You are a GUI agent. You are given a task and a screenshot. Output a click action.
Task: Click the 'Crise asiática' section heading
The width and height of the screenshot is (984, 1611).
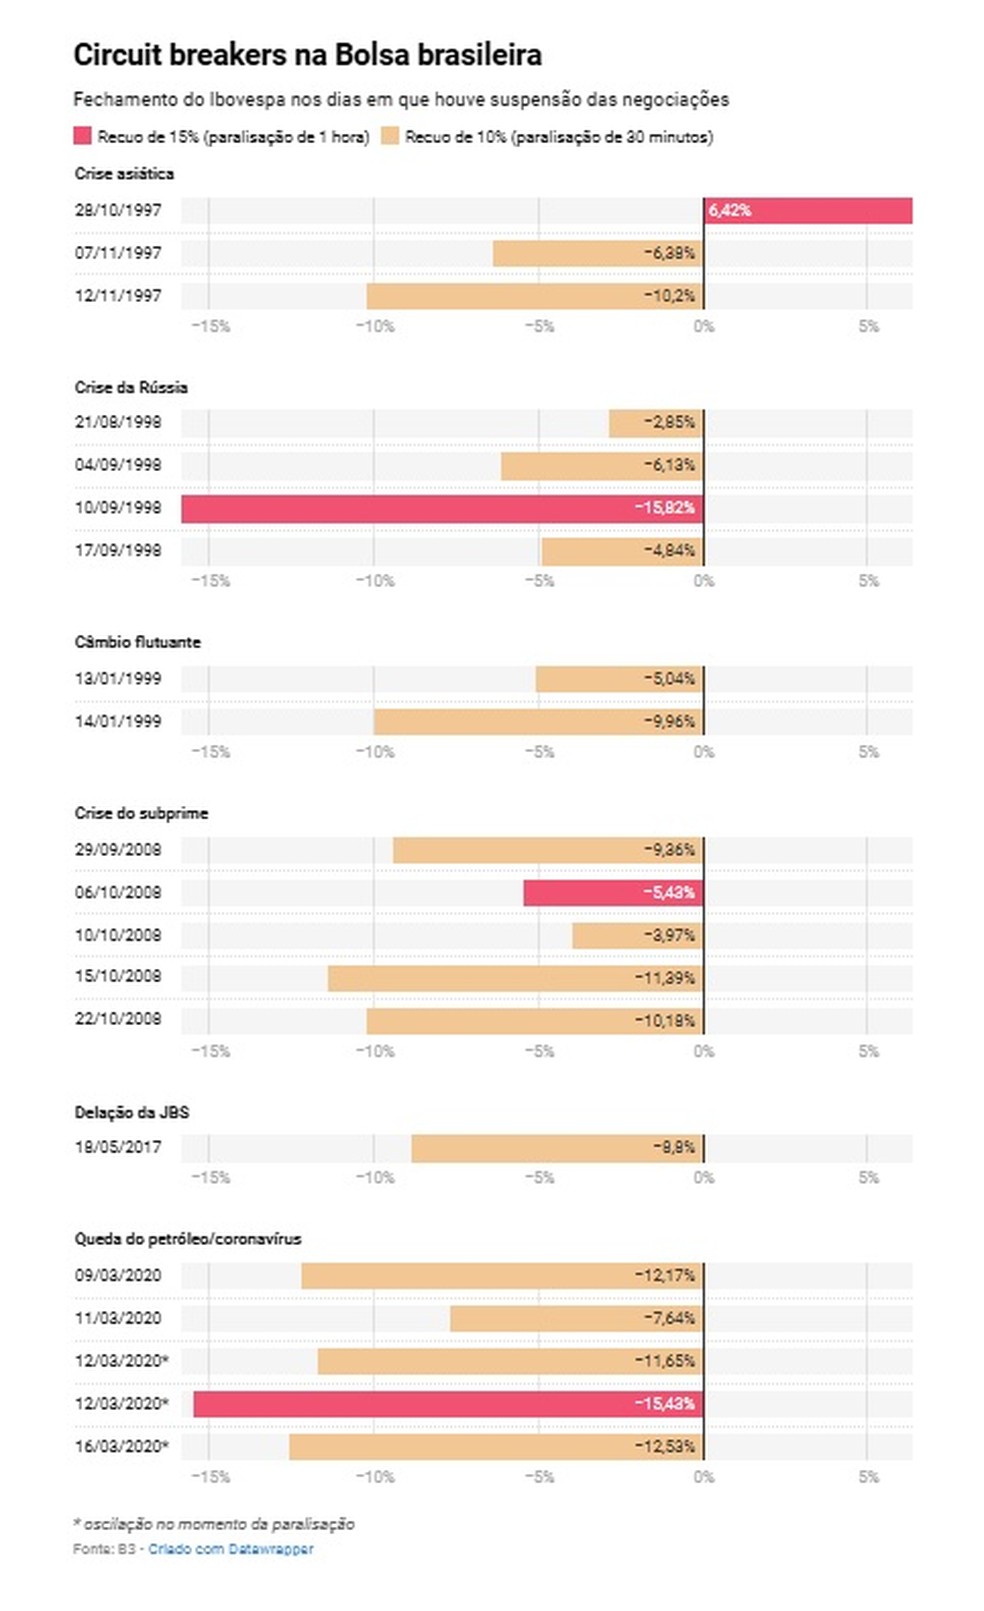coord(124,173)
